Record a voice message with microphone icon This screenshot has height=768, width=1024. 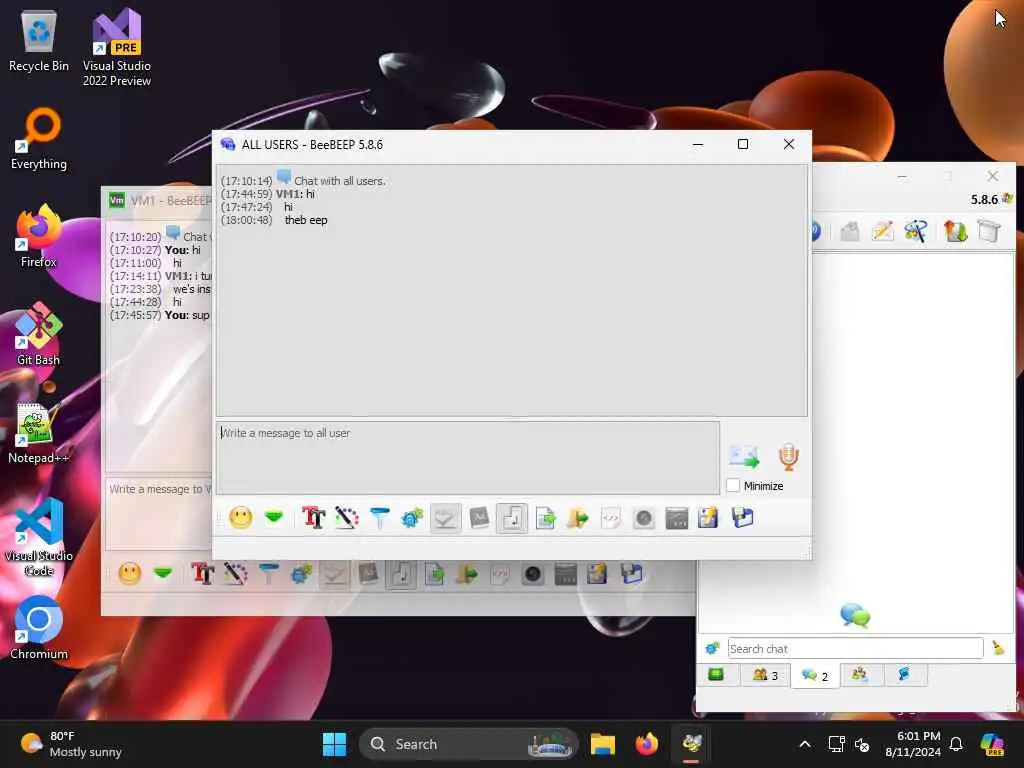(788, 456)
